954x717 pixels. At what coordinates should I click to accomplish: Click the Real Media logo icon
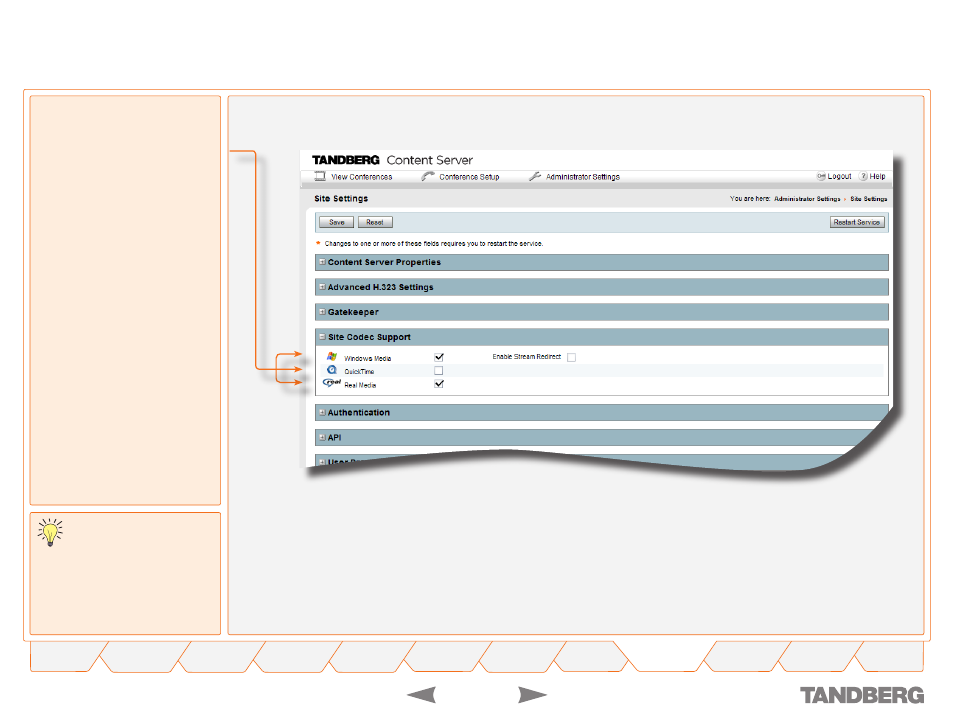332,383
